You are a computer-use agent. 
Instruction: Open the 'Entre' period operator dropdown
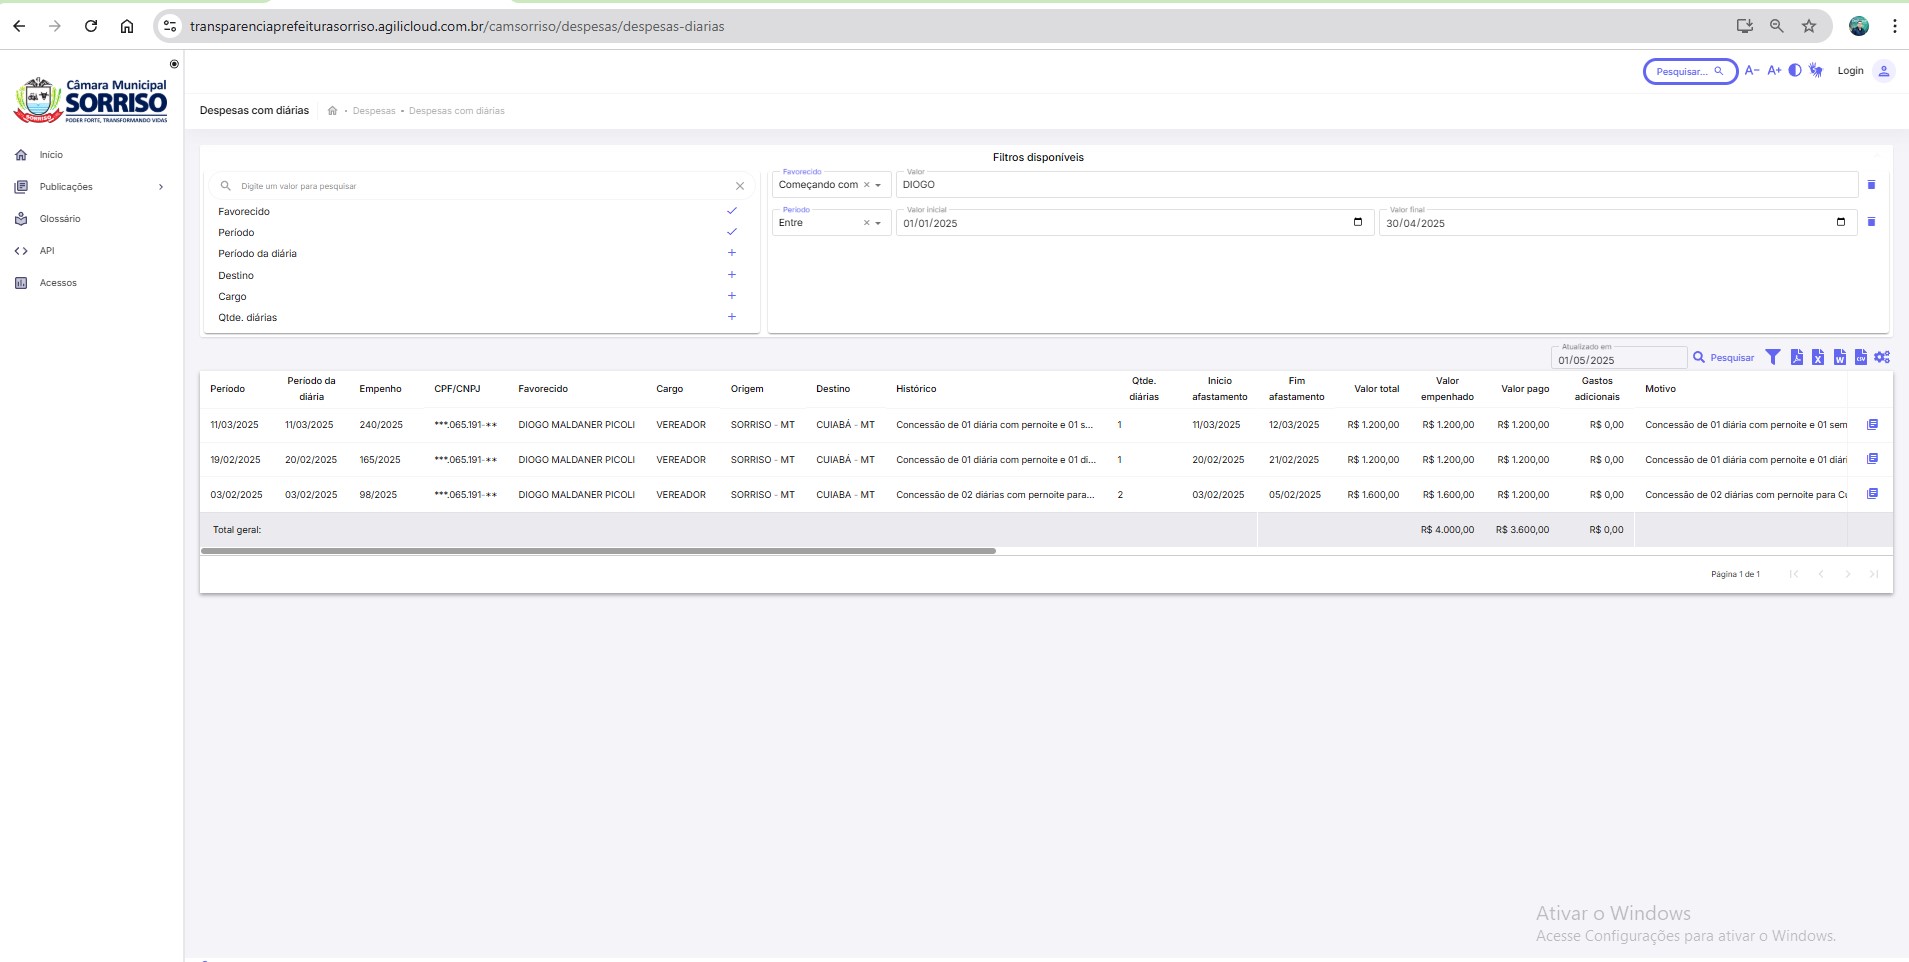[830, 223]
